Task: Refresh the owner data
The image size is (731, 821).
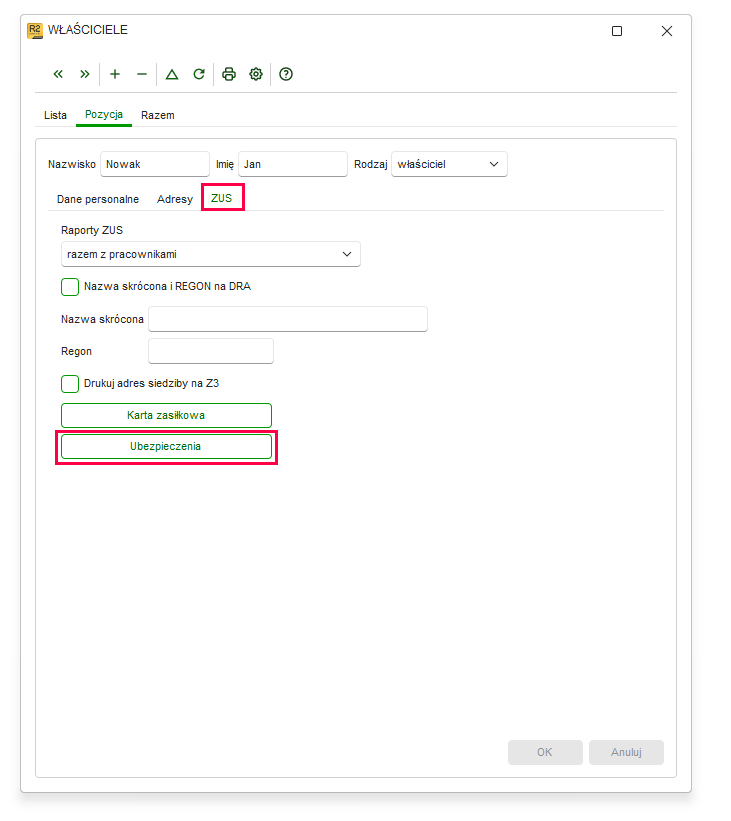Action: pyautogui.click(x=198, y=74)
